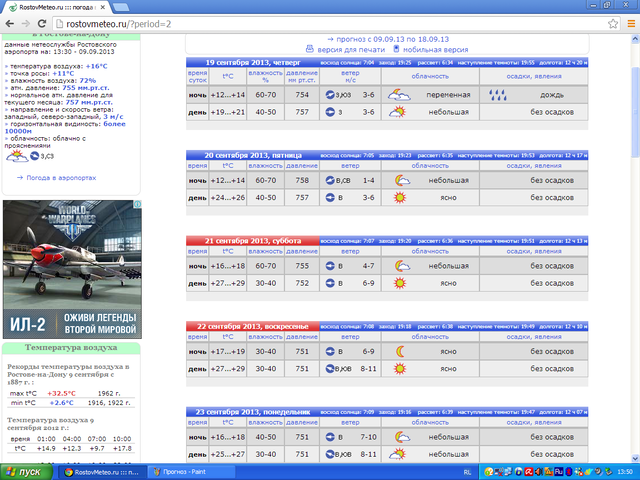Click current wind direction icon in sidebar
The image size is (640, 480).
click(x=34, y=156)
